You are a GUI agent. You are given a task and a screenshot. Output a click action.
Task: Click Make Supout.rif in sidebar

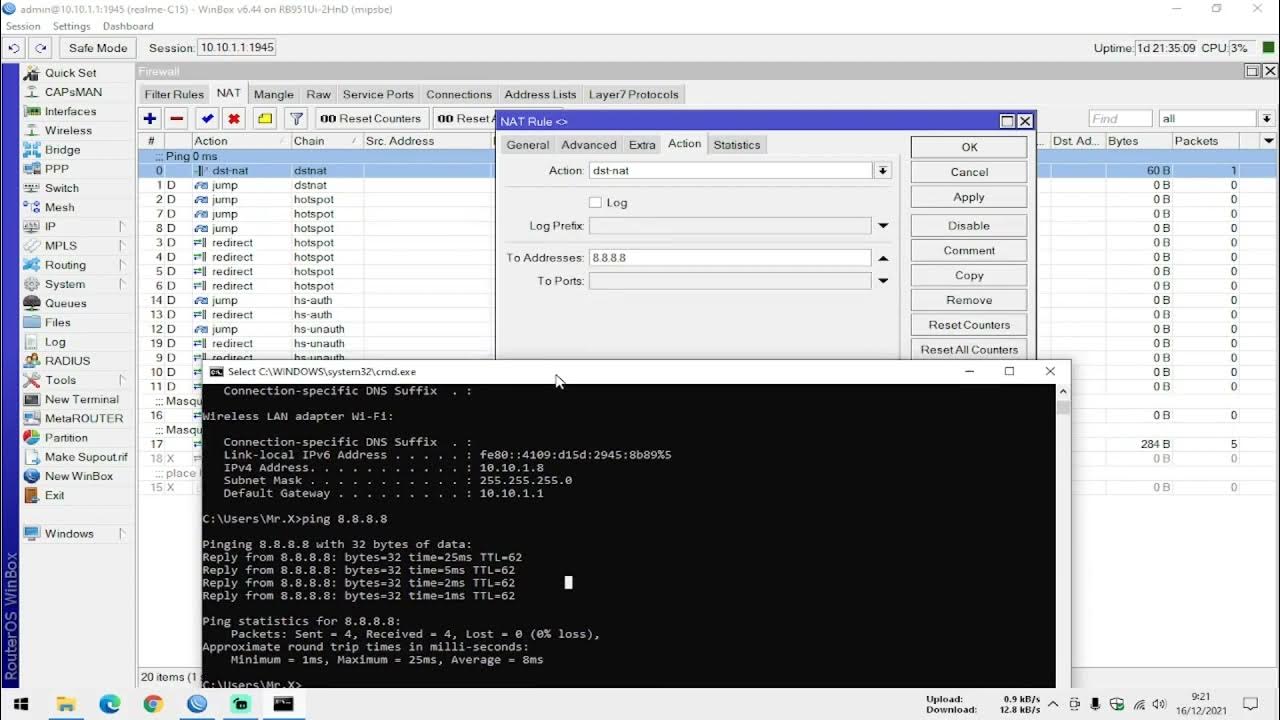click(86, 457)
